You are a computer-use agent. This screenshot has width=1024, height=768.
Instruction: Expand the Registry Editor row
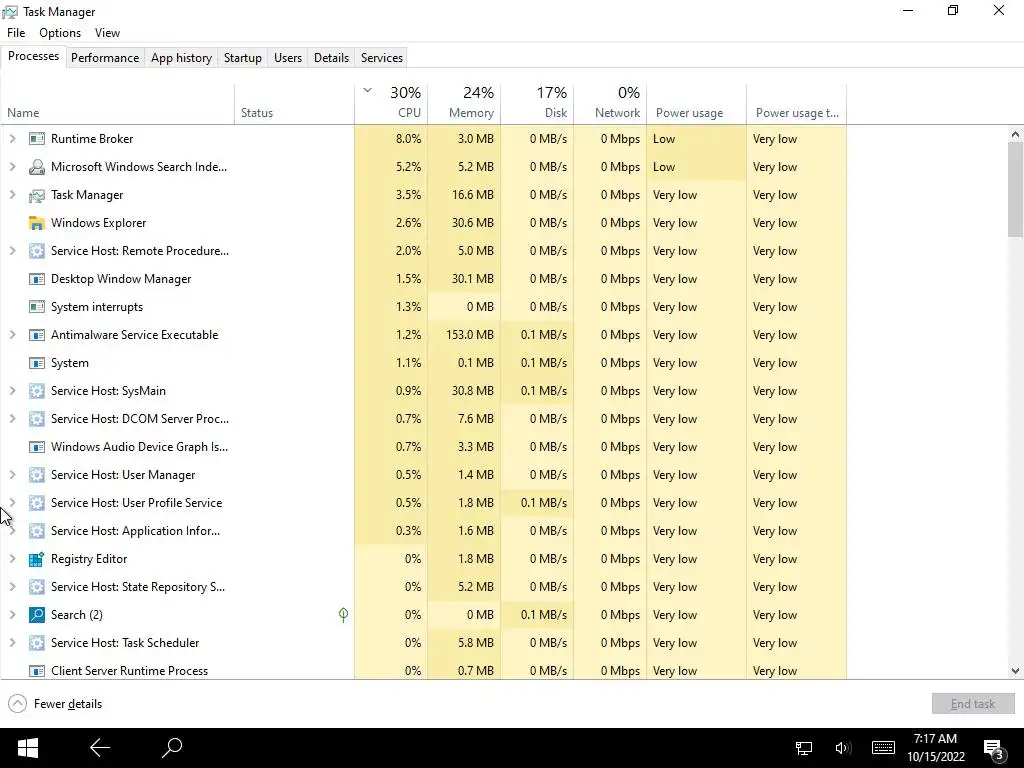point(12,559)
